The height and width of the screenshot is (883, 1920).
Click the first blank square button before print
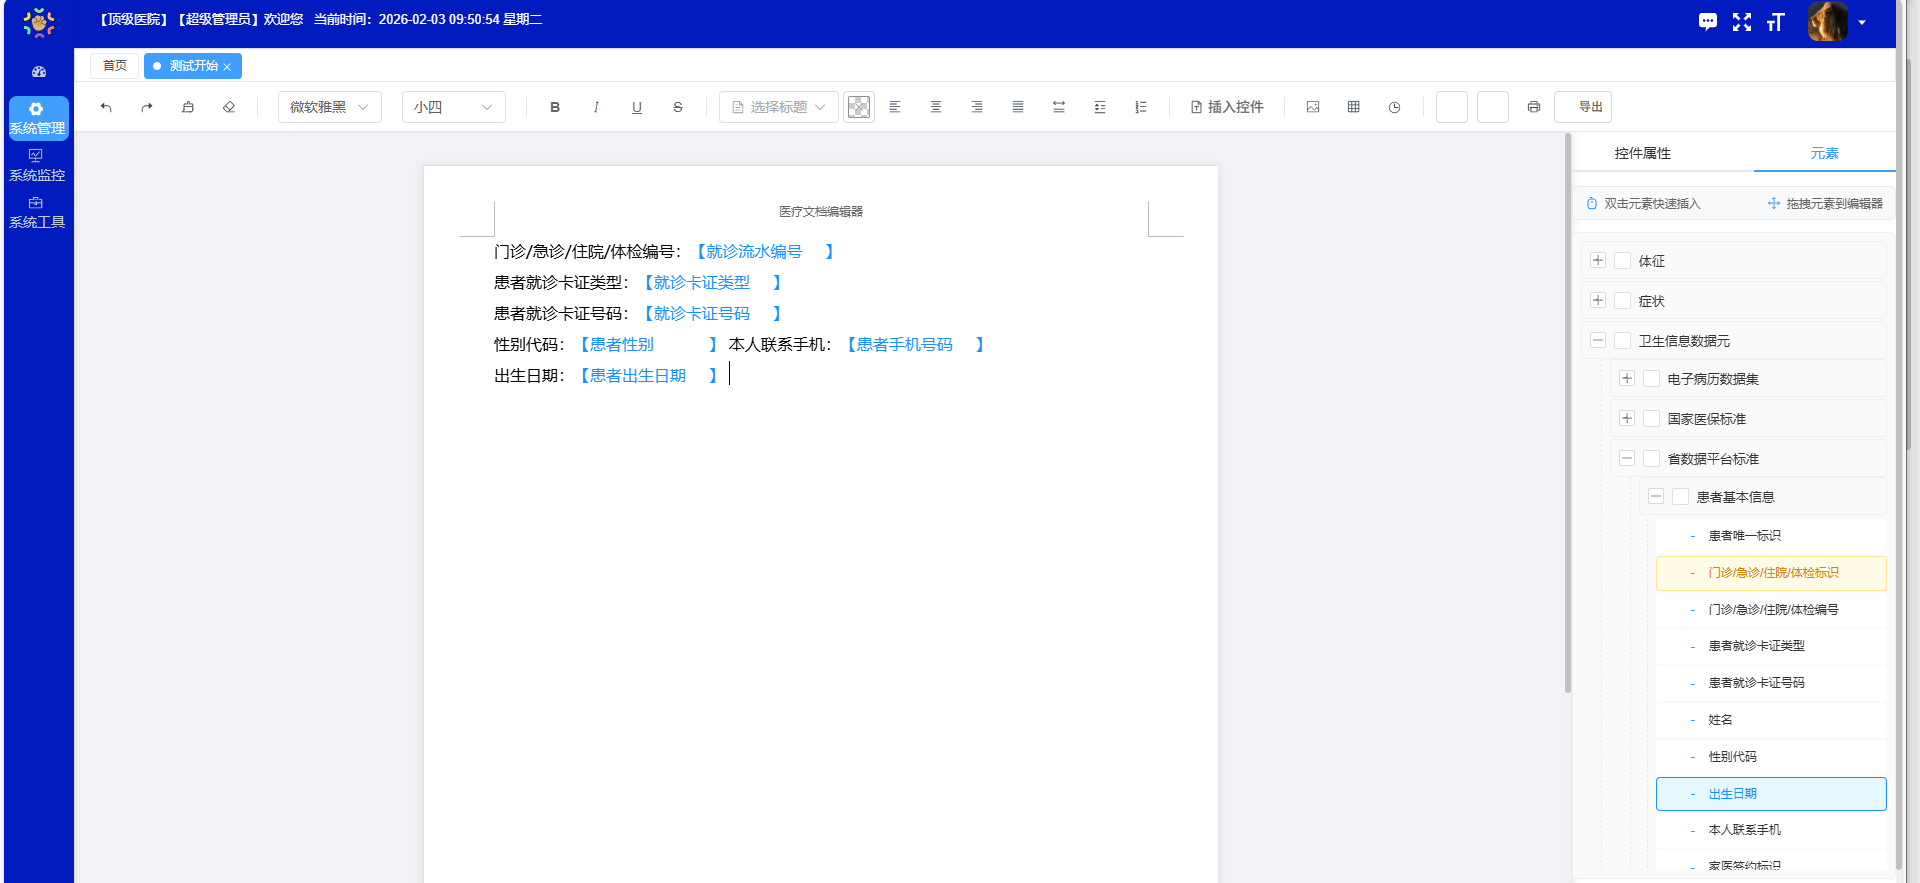[1452, 107]
